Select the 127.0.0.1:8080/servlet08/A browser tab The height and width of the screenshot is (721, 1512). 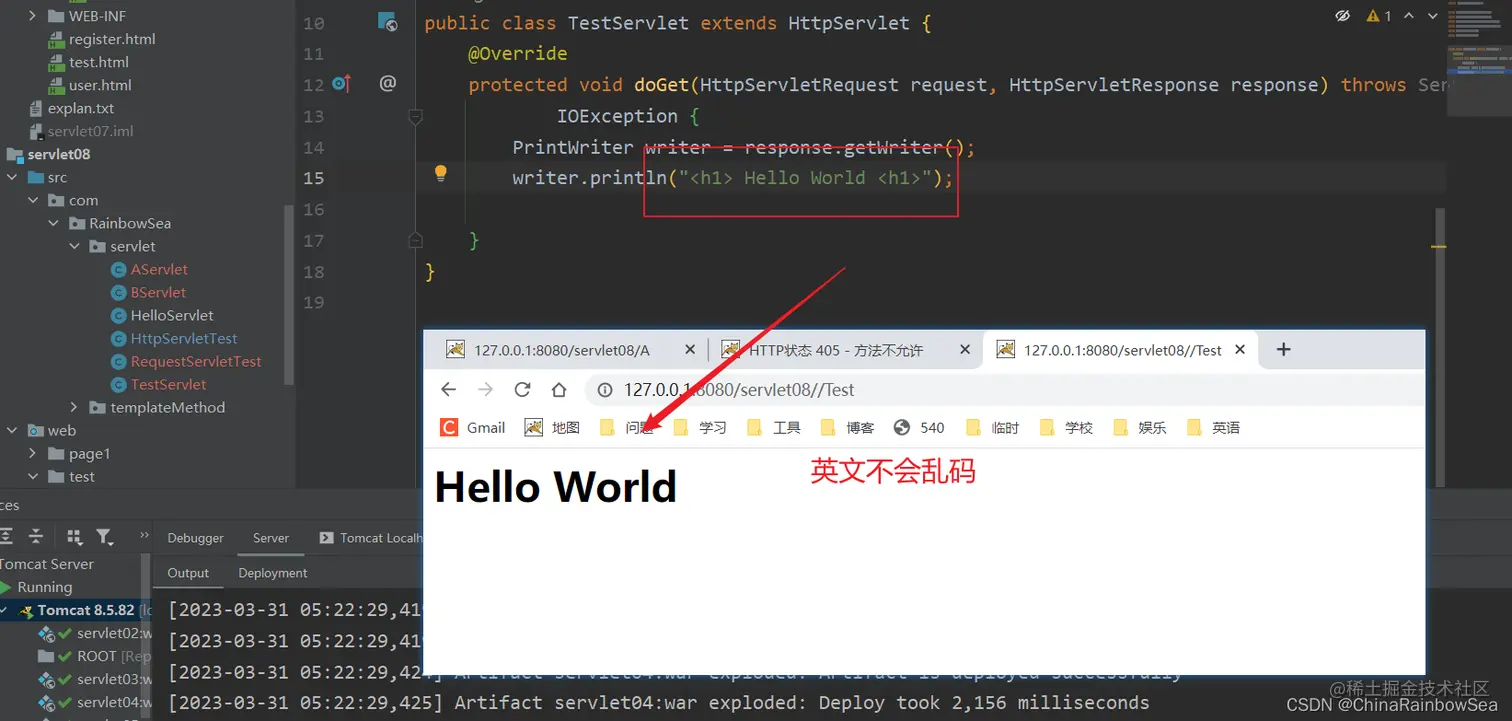(570, 350)
